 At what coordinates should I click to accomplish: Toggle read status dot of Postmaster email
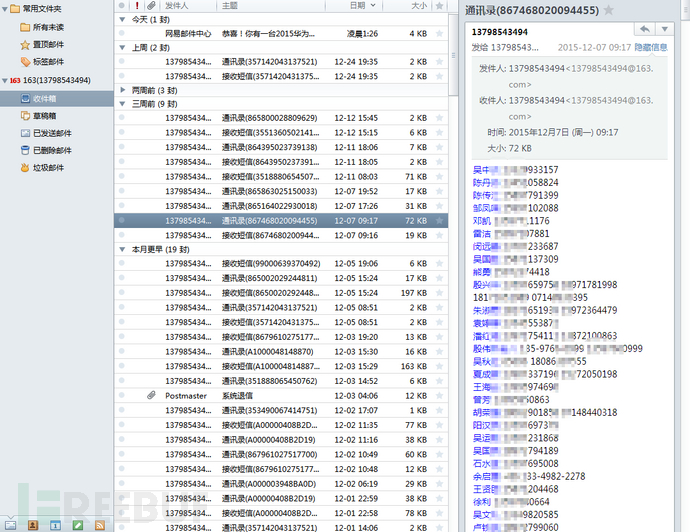[121, 395]
